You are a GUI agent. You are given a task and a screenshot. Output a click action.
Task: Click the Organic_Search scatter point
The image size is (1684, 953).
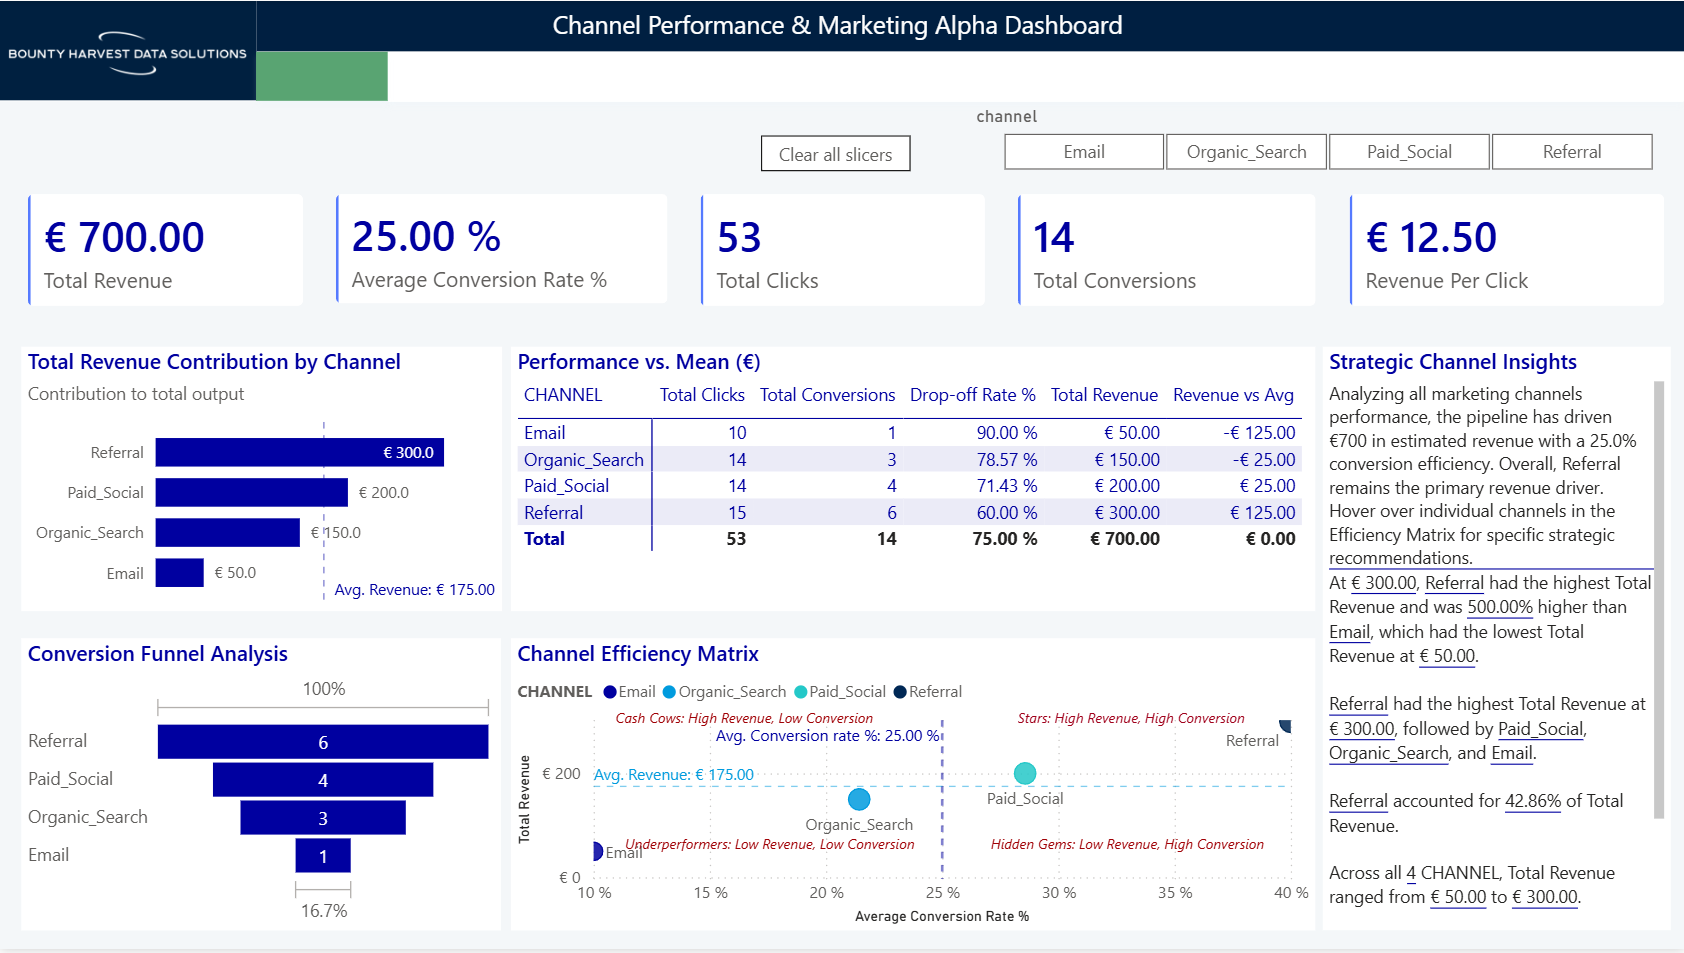click(859, 800)
